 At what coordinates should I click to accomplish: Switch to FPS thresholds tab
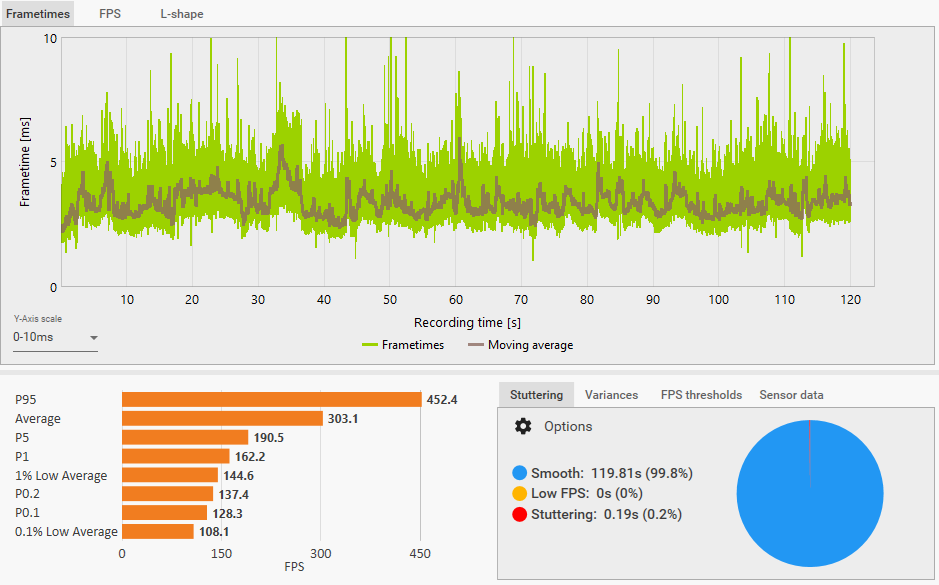(x=701, y=395)
